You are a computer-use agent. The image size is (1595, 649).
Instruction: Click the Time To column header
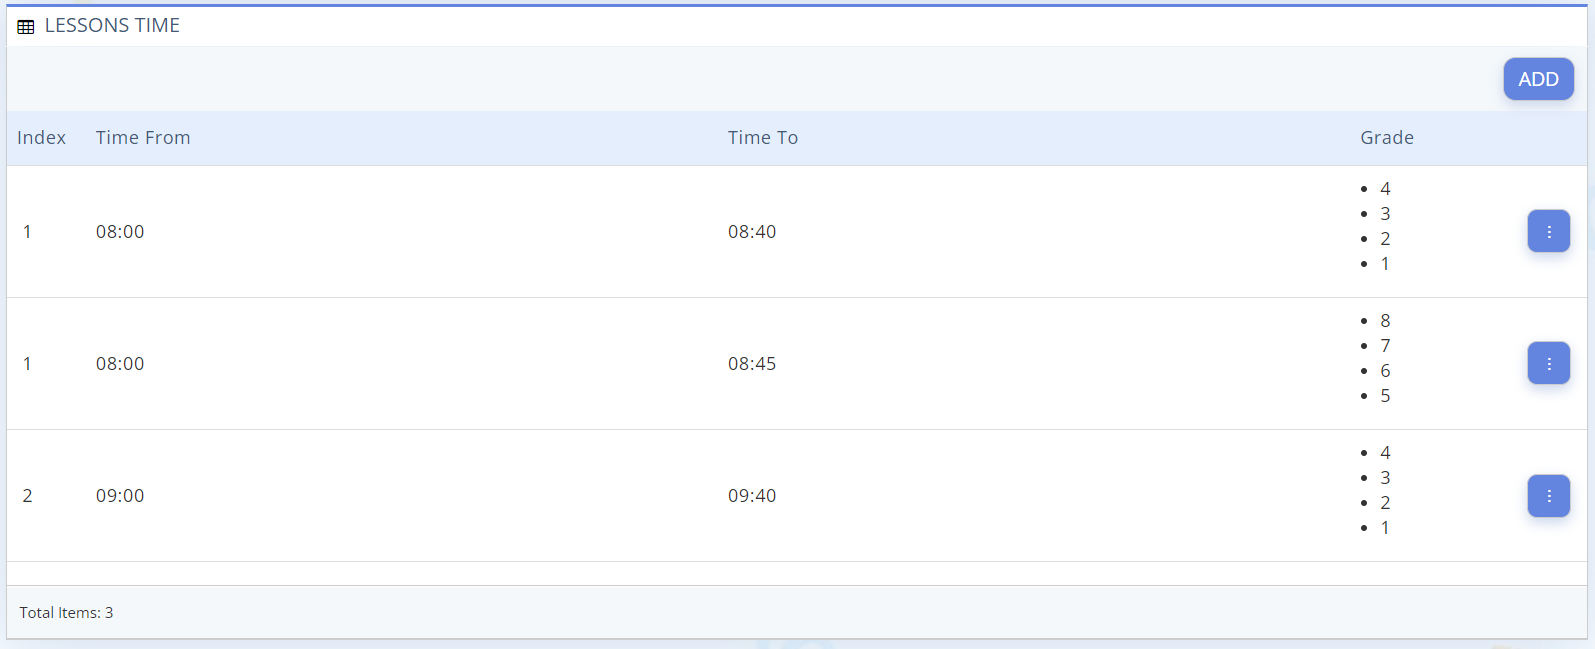pyautogui.click(x=763, y=138)
